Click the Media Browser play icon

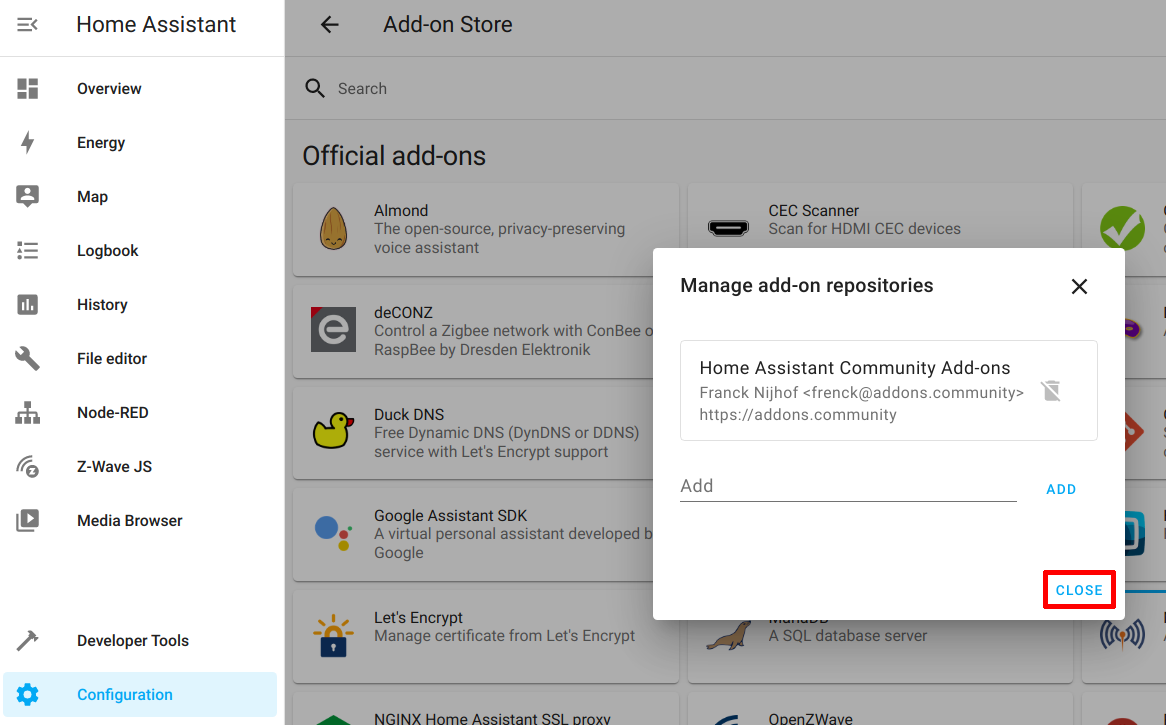[x=28, y=521]
